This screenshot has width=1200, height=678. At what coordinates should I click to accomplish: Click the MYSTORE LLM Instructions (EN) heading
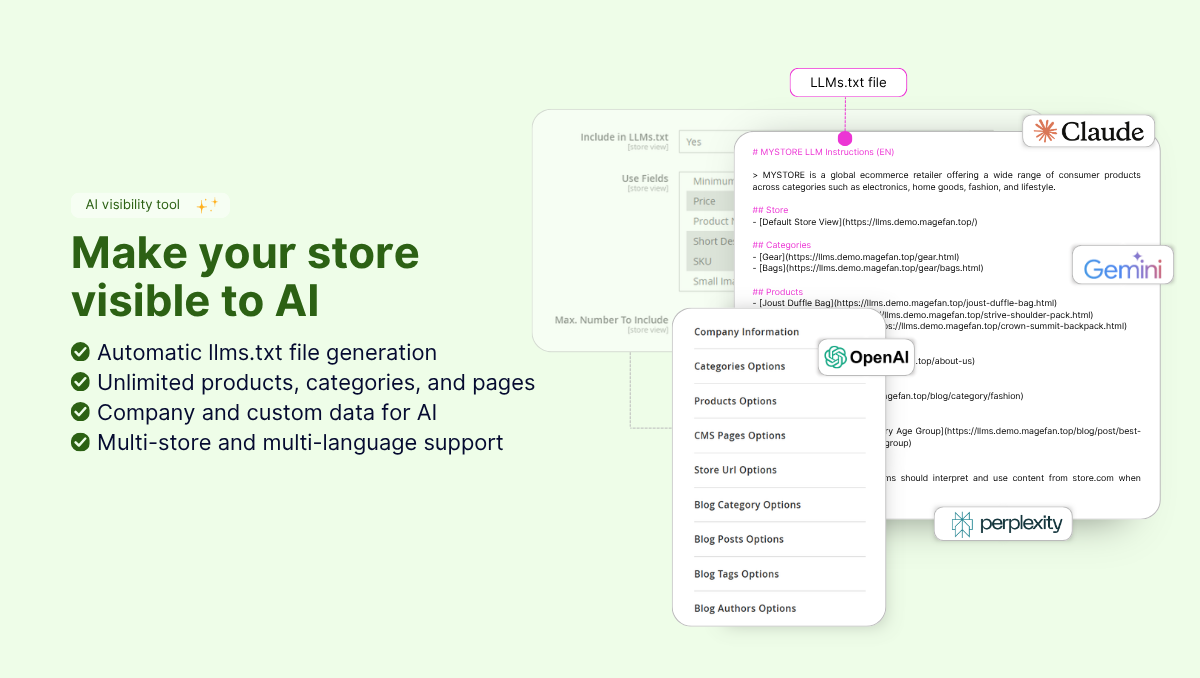[823, 152]
